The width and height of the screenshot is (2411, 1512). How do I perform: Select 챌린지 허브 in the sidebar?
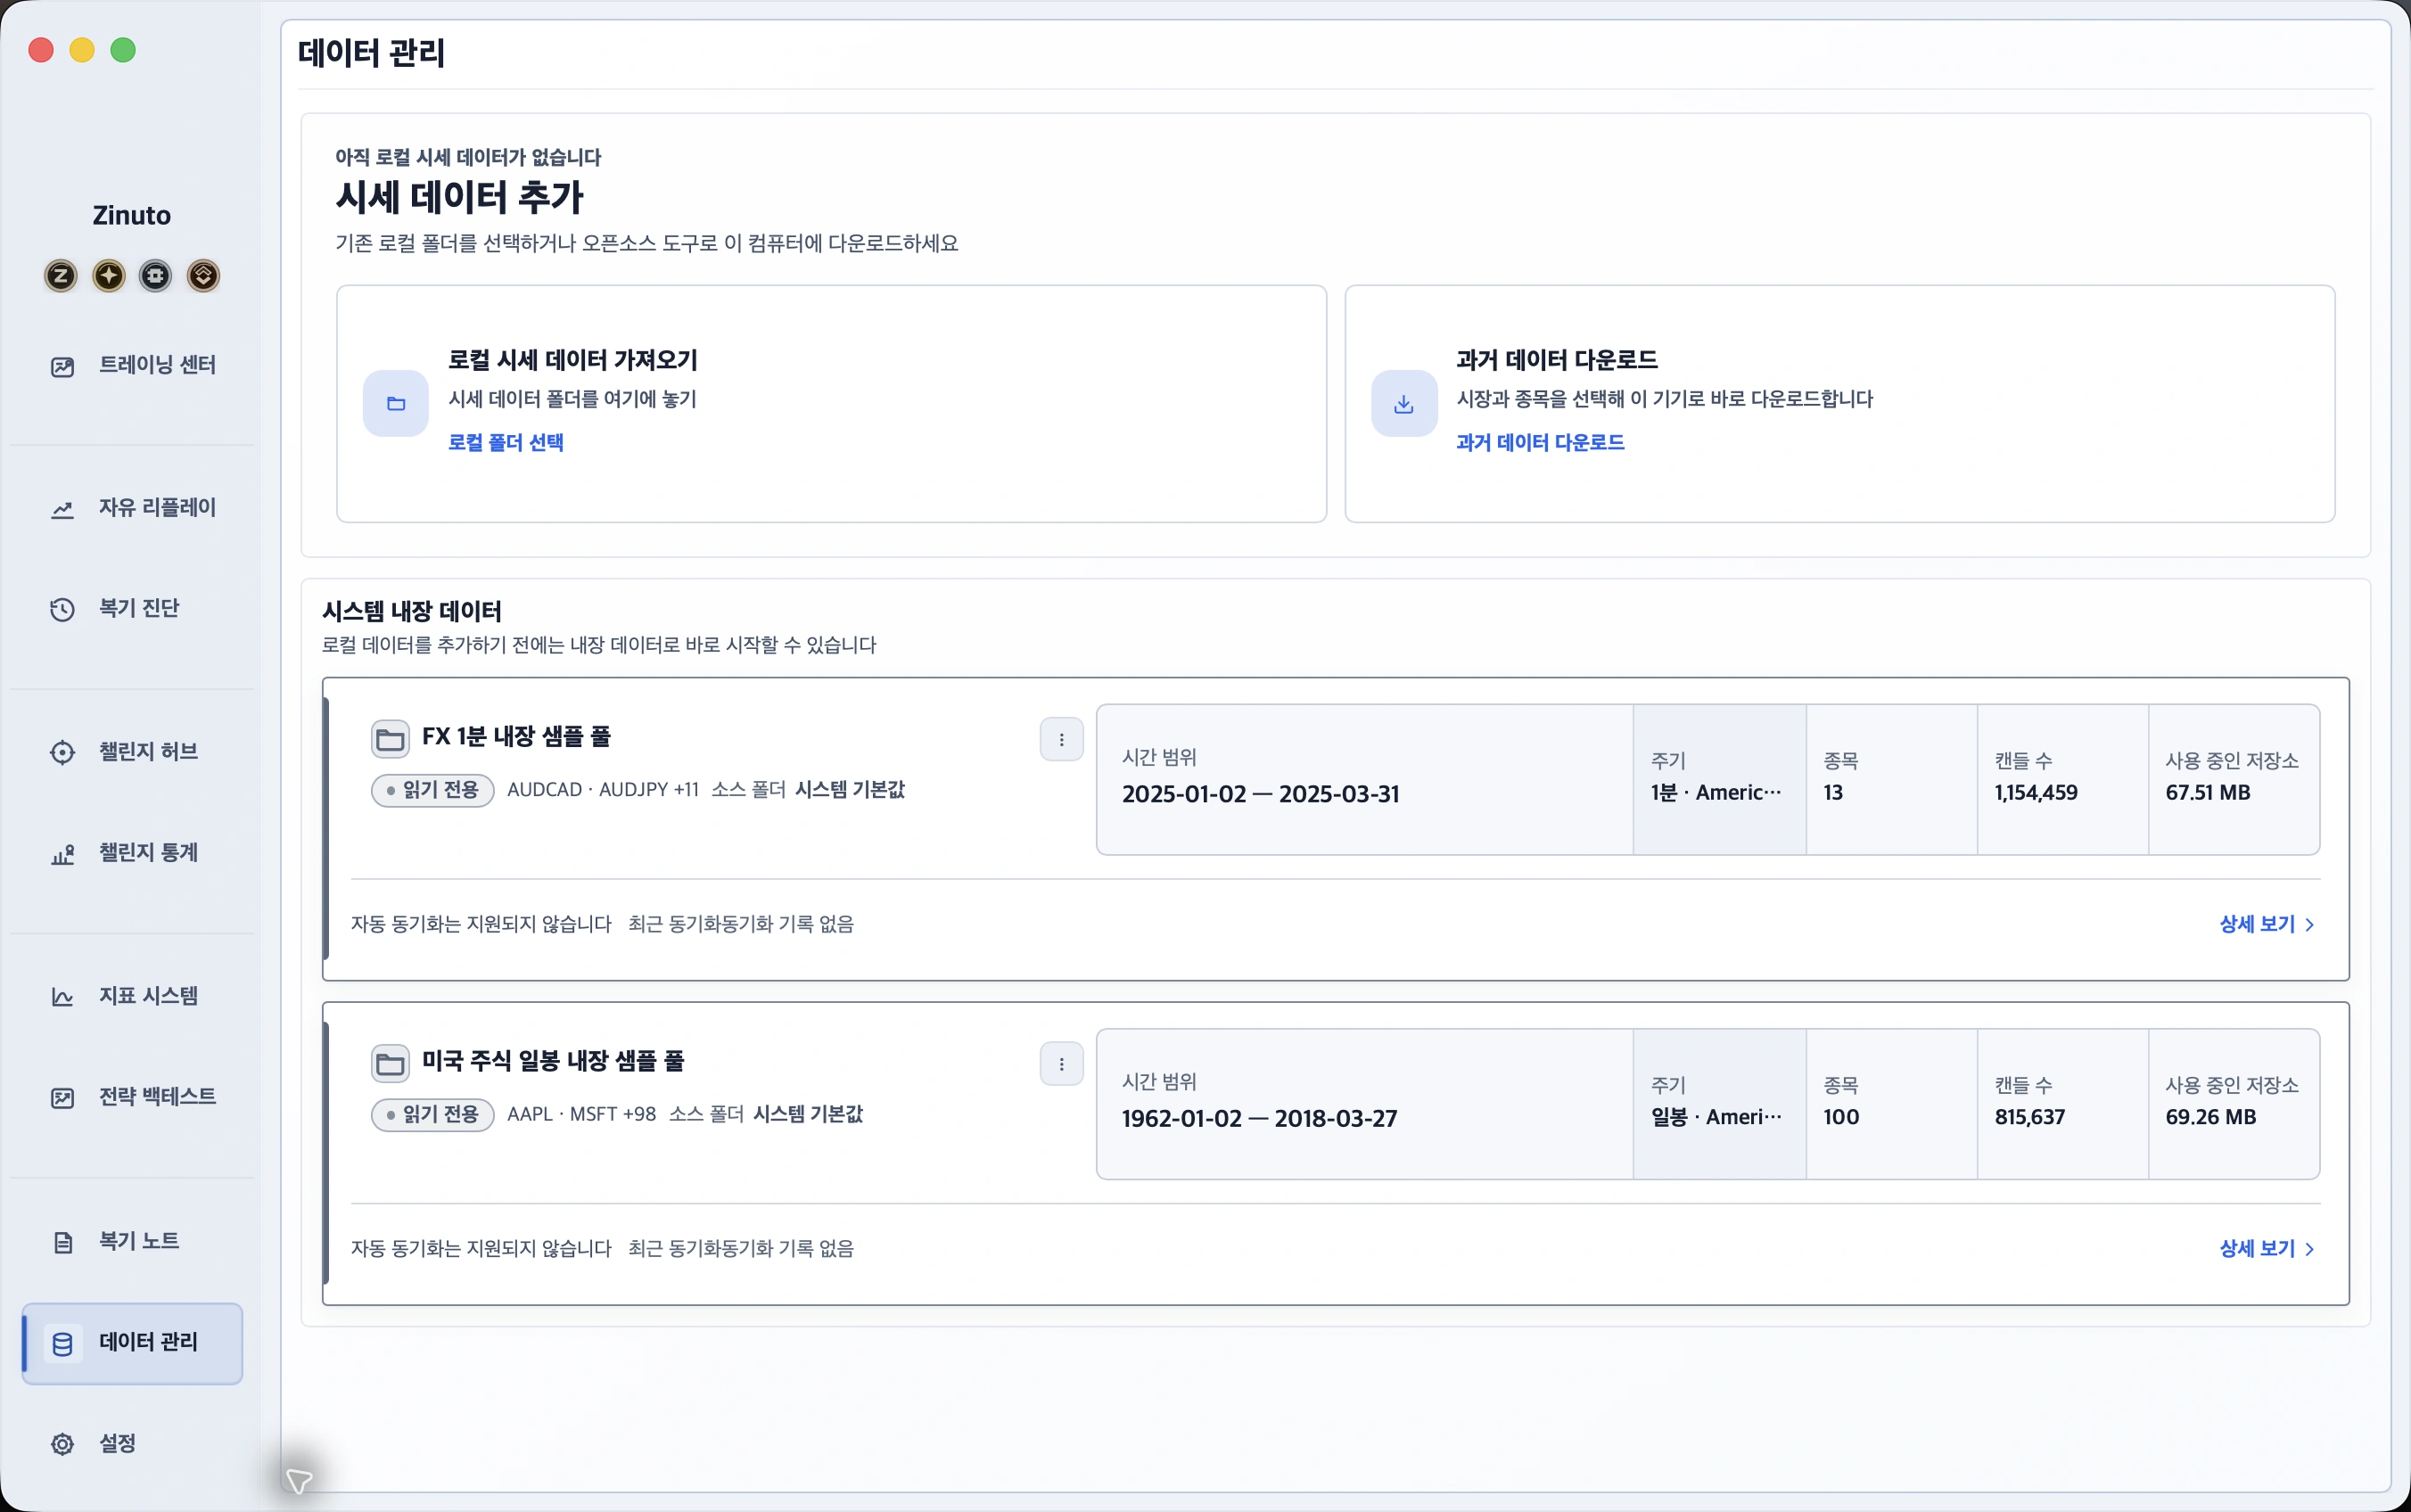click(132, 753)
